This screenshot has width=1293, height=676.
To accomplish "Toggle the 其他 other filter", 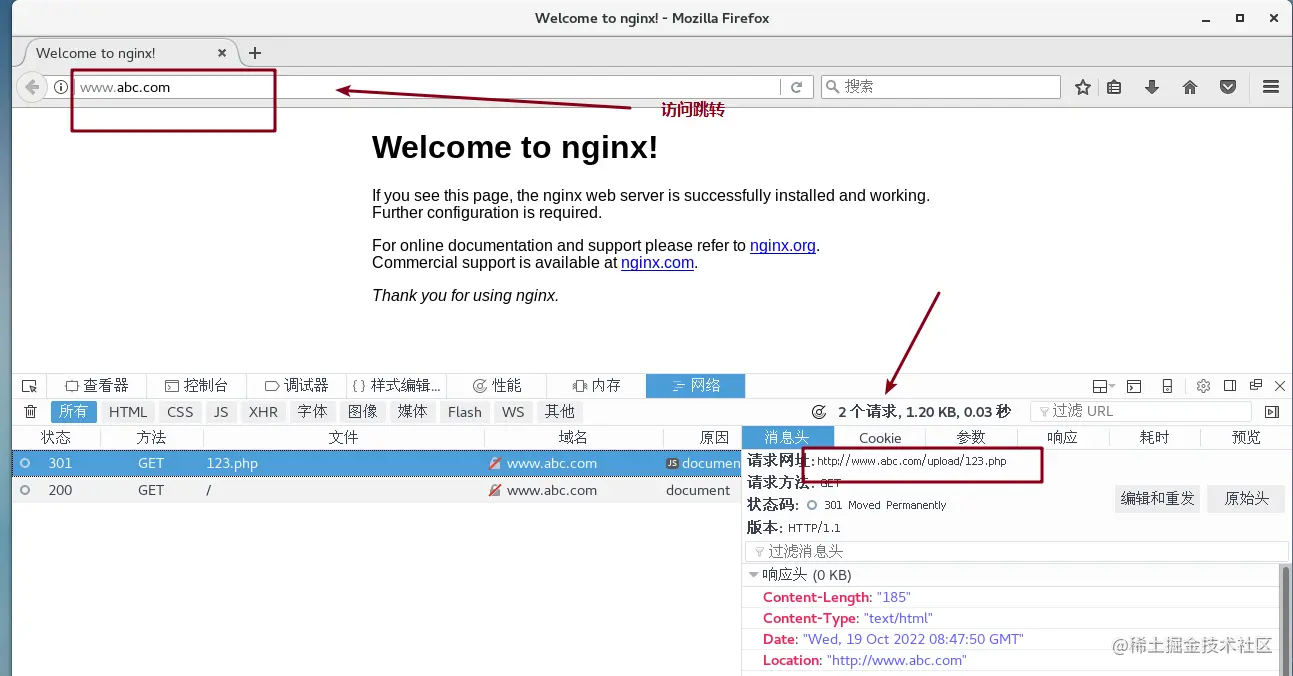I will pos(560,411).
